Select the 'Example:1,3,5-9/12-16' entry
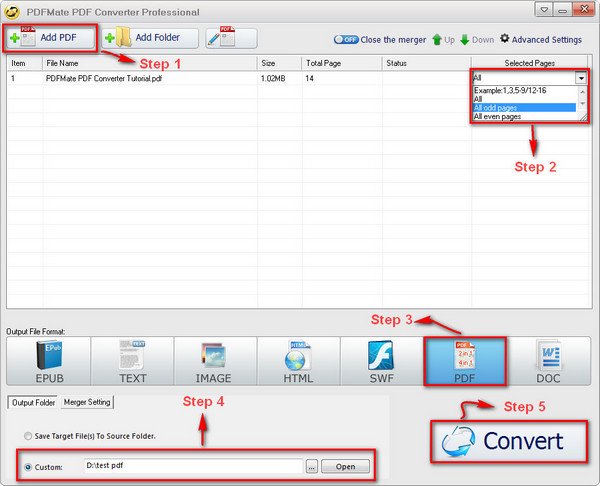Screen dimensions: 600x486 (x=524, y=91)
